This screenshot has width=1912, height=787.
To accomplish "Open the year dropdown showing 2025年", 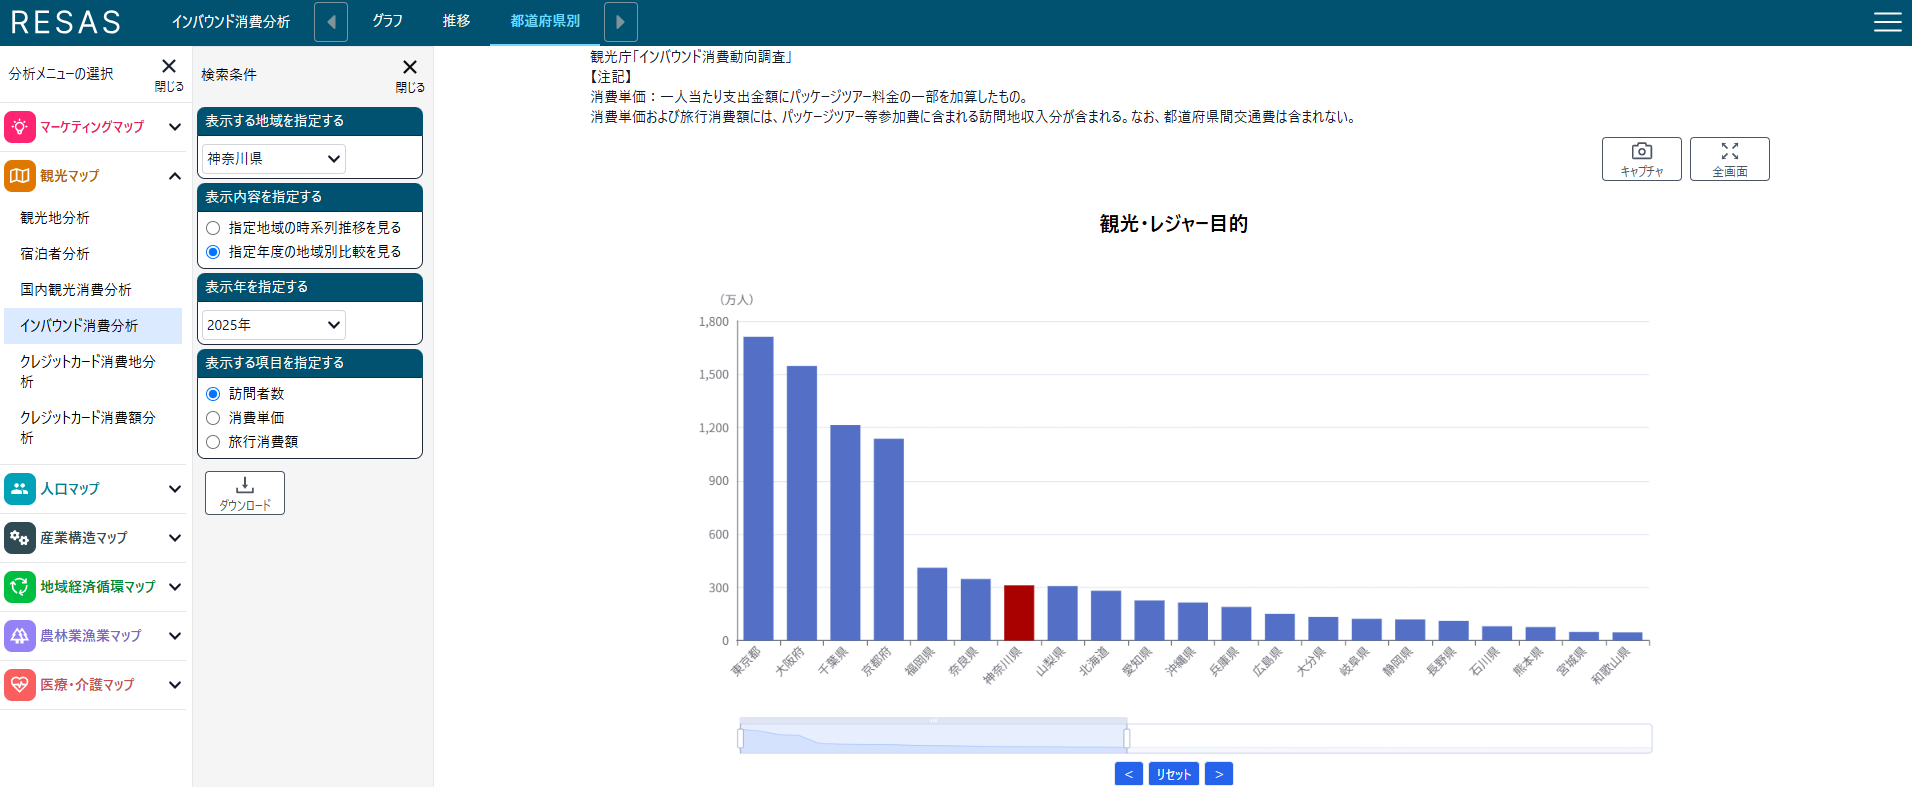I will pos(274,325).
